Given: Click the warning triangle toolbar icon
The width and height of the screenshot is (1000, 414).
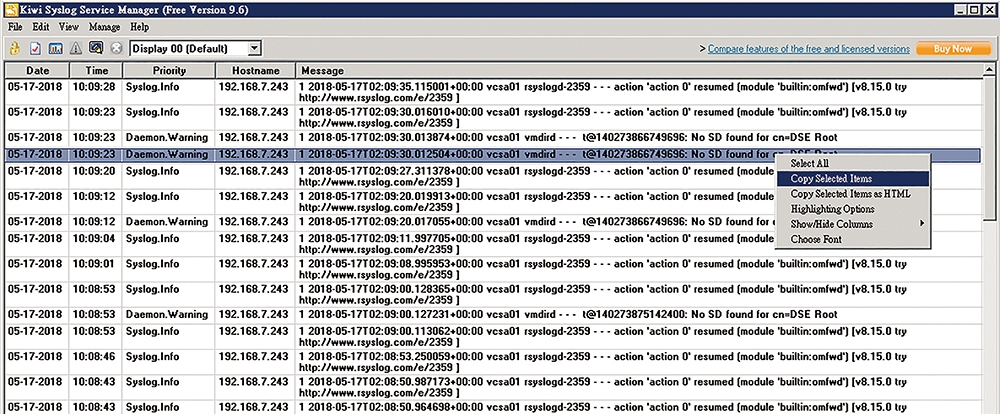Looking at the screenshot, I should click(x=75, y=48).
